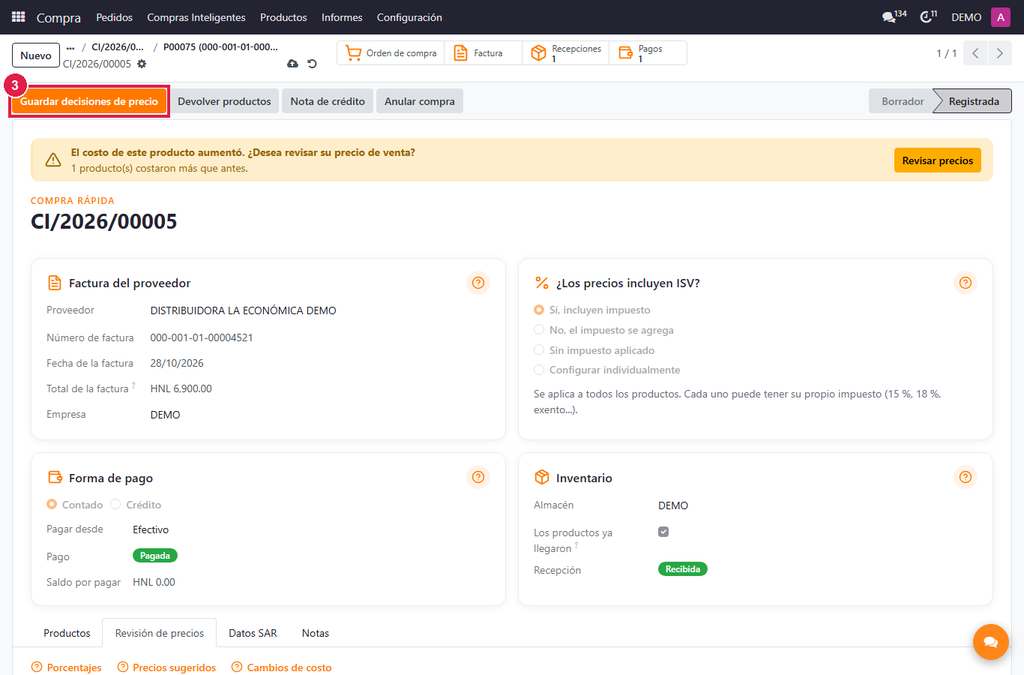Open help icon in ISV prices card
The height and width of the screenshot is (675, 1024).
tap(965, 283)
